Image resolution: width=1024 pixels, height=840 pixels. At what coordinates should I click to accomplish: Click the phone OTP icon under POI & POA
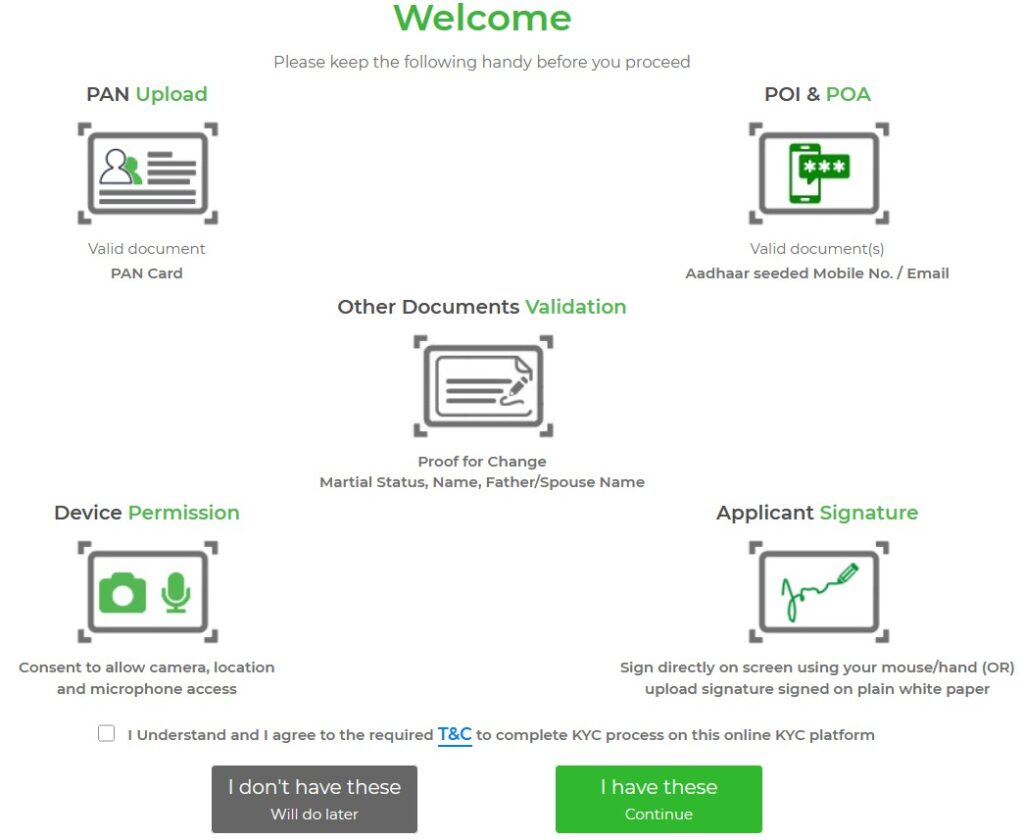pyautogui.click(x=818, y=174)
